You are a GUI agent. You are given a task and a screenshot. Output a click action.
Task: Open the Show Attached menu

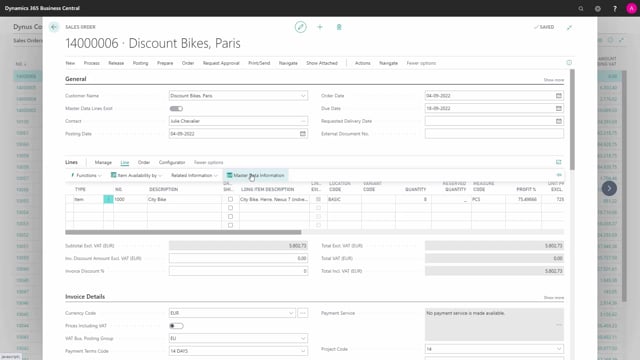(x=322, y=63)
